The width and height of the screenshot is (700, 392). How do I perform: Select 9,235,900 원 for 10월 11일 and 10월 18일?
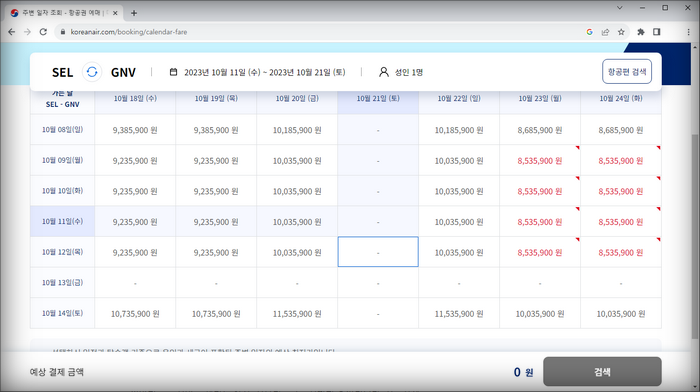click(135, 222)
